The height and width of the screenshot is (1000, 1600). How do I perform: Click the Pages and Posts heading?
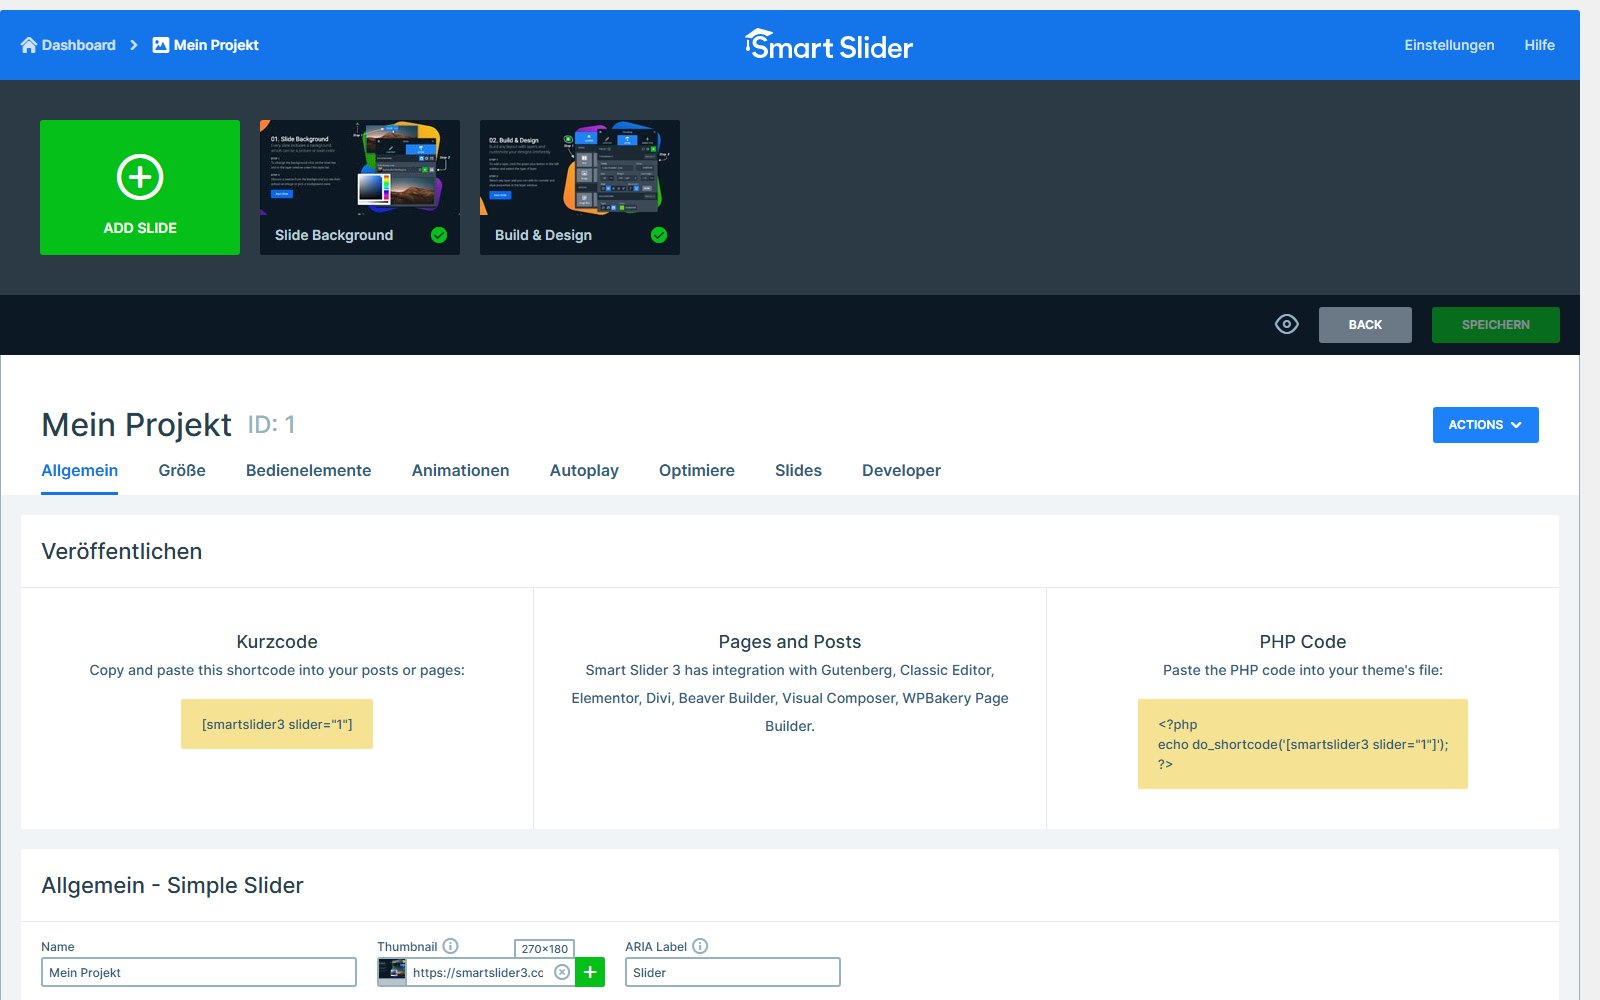tap(790, 642)
